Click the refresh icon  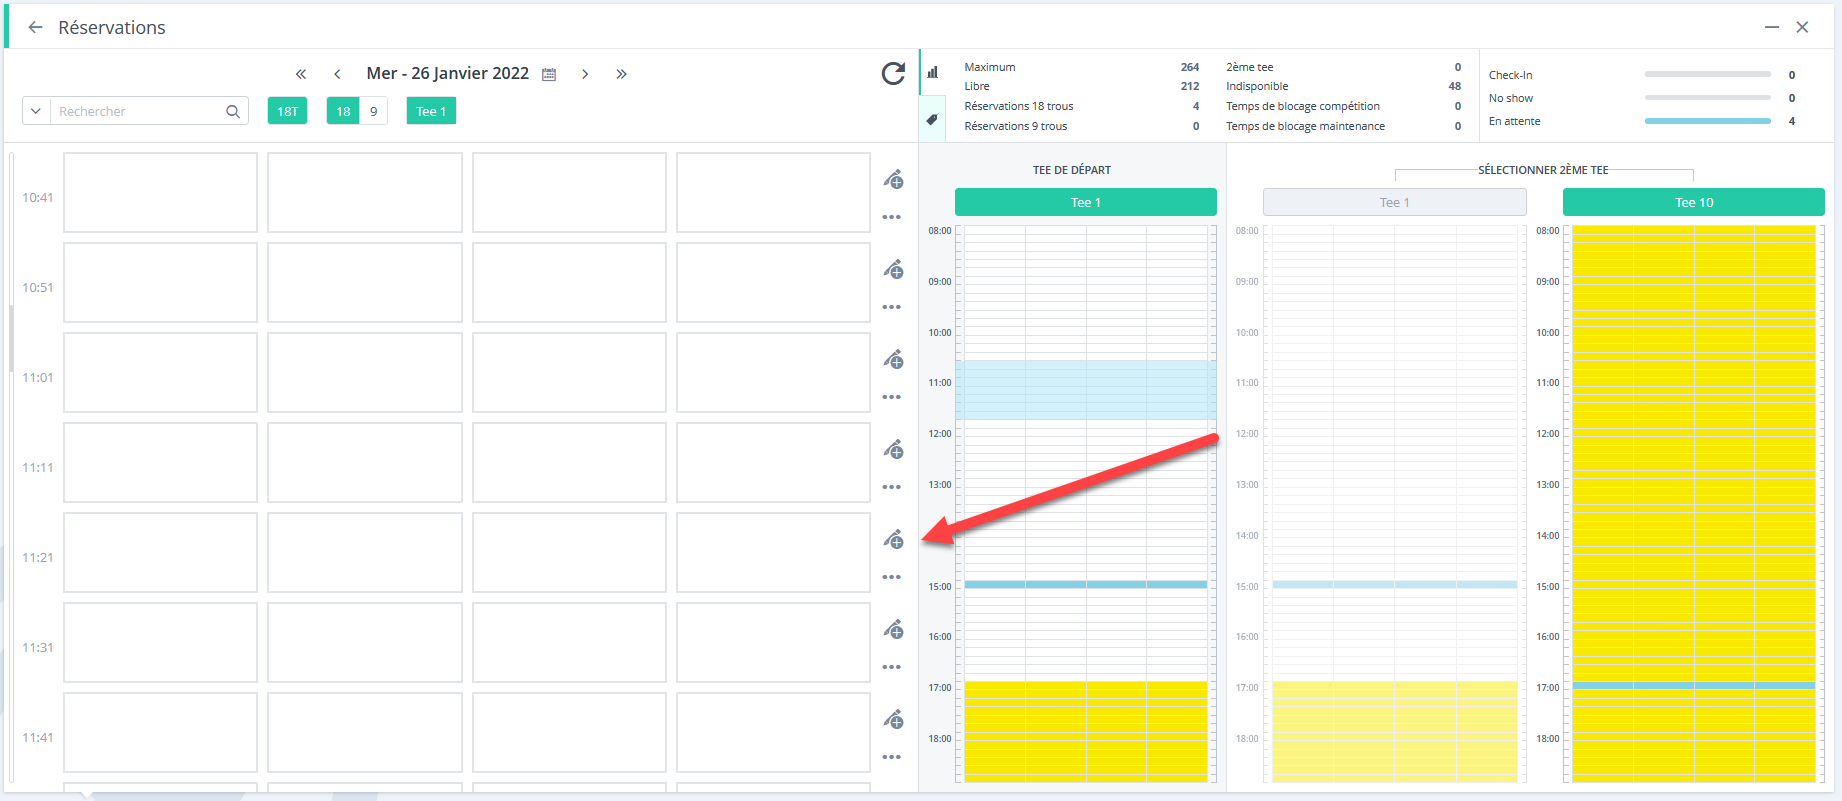(x=893, y=73)
